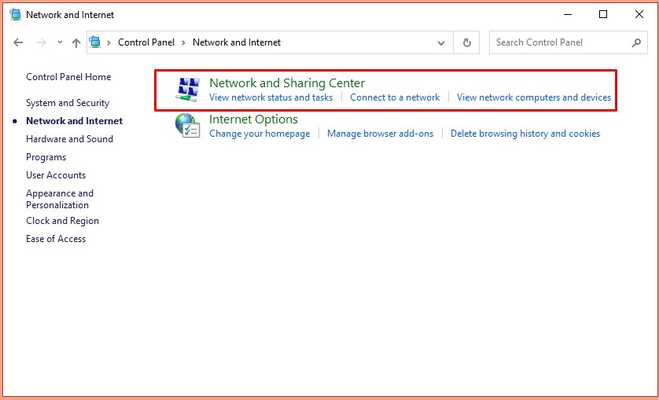
Task: Open Internet Options heading
Action: pos(253,119)
